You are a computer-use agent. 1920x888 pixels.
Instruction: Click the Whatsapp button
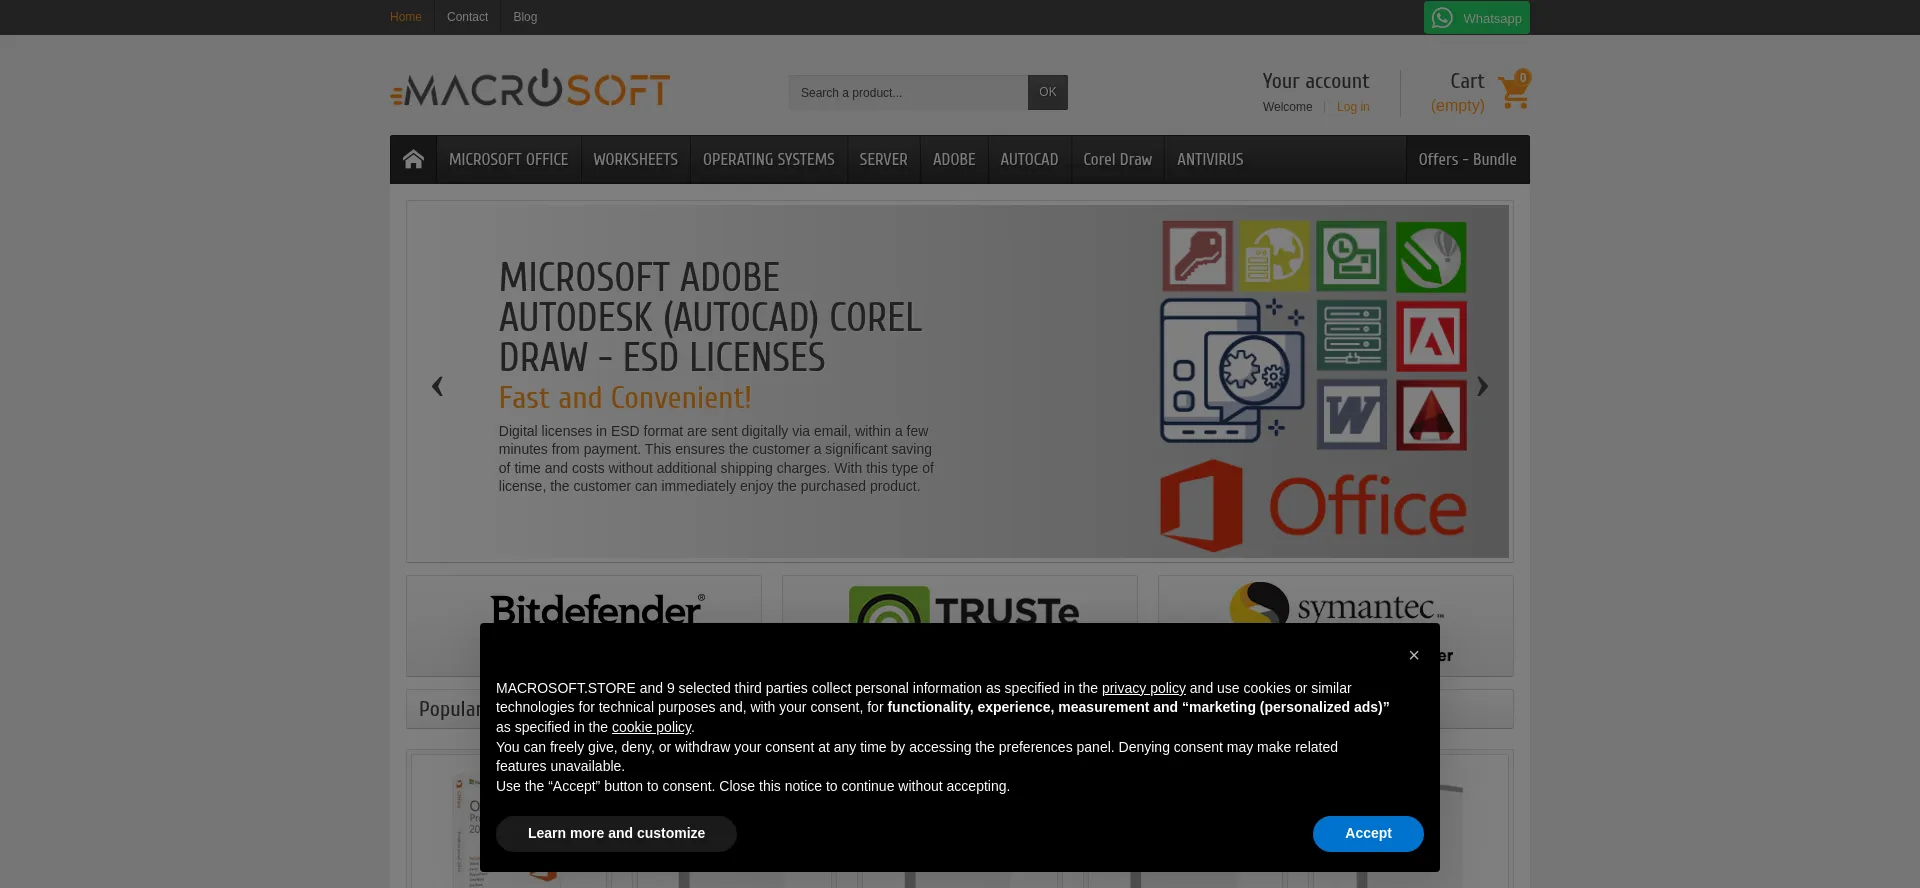[1476, 18]
